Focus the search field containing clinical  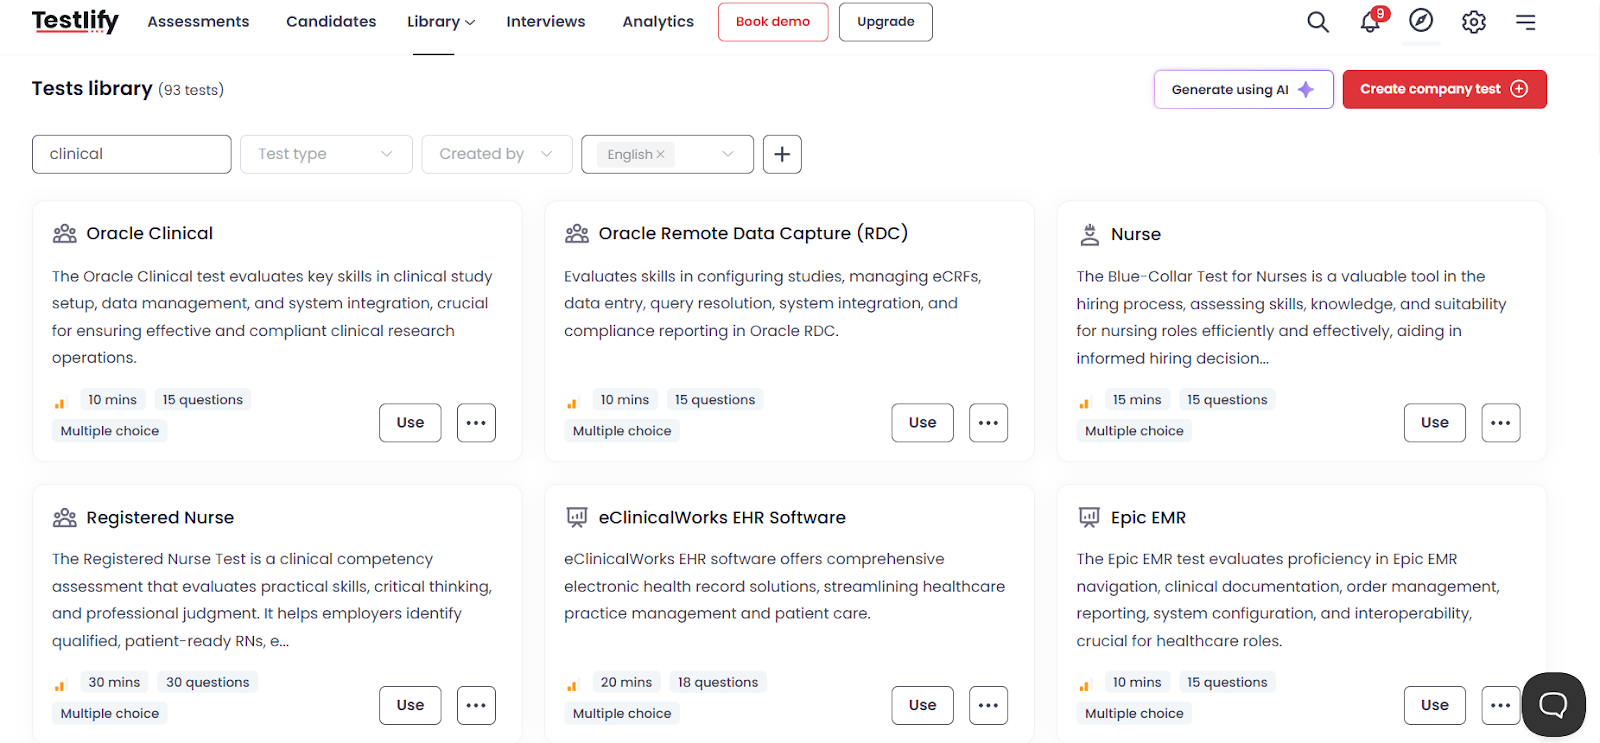[x=132, y=154]
